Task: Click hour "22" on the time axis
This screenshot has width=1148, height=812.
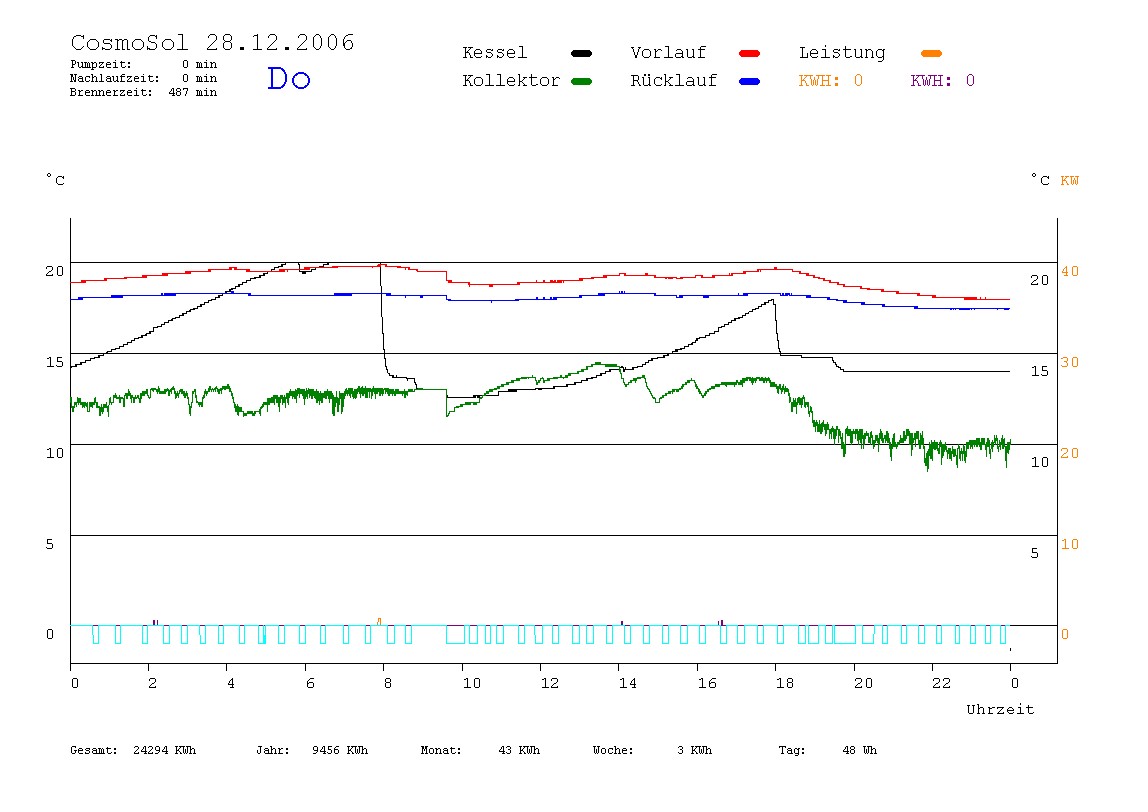Action: coord(942,683)
